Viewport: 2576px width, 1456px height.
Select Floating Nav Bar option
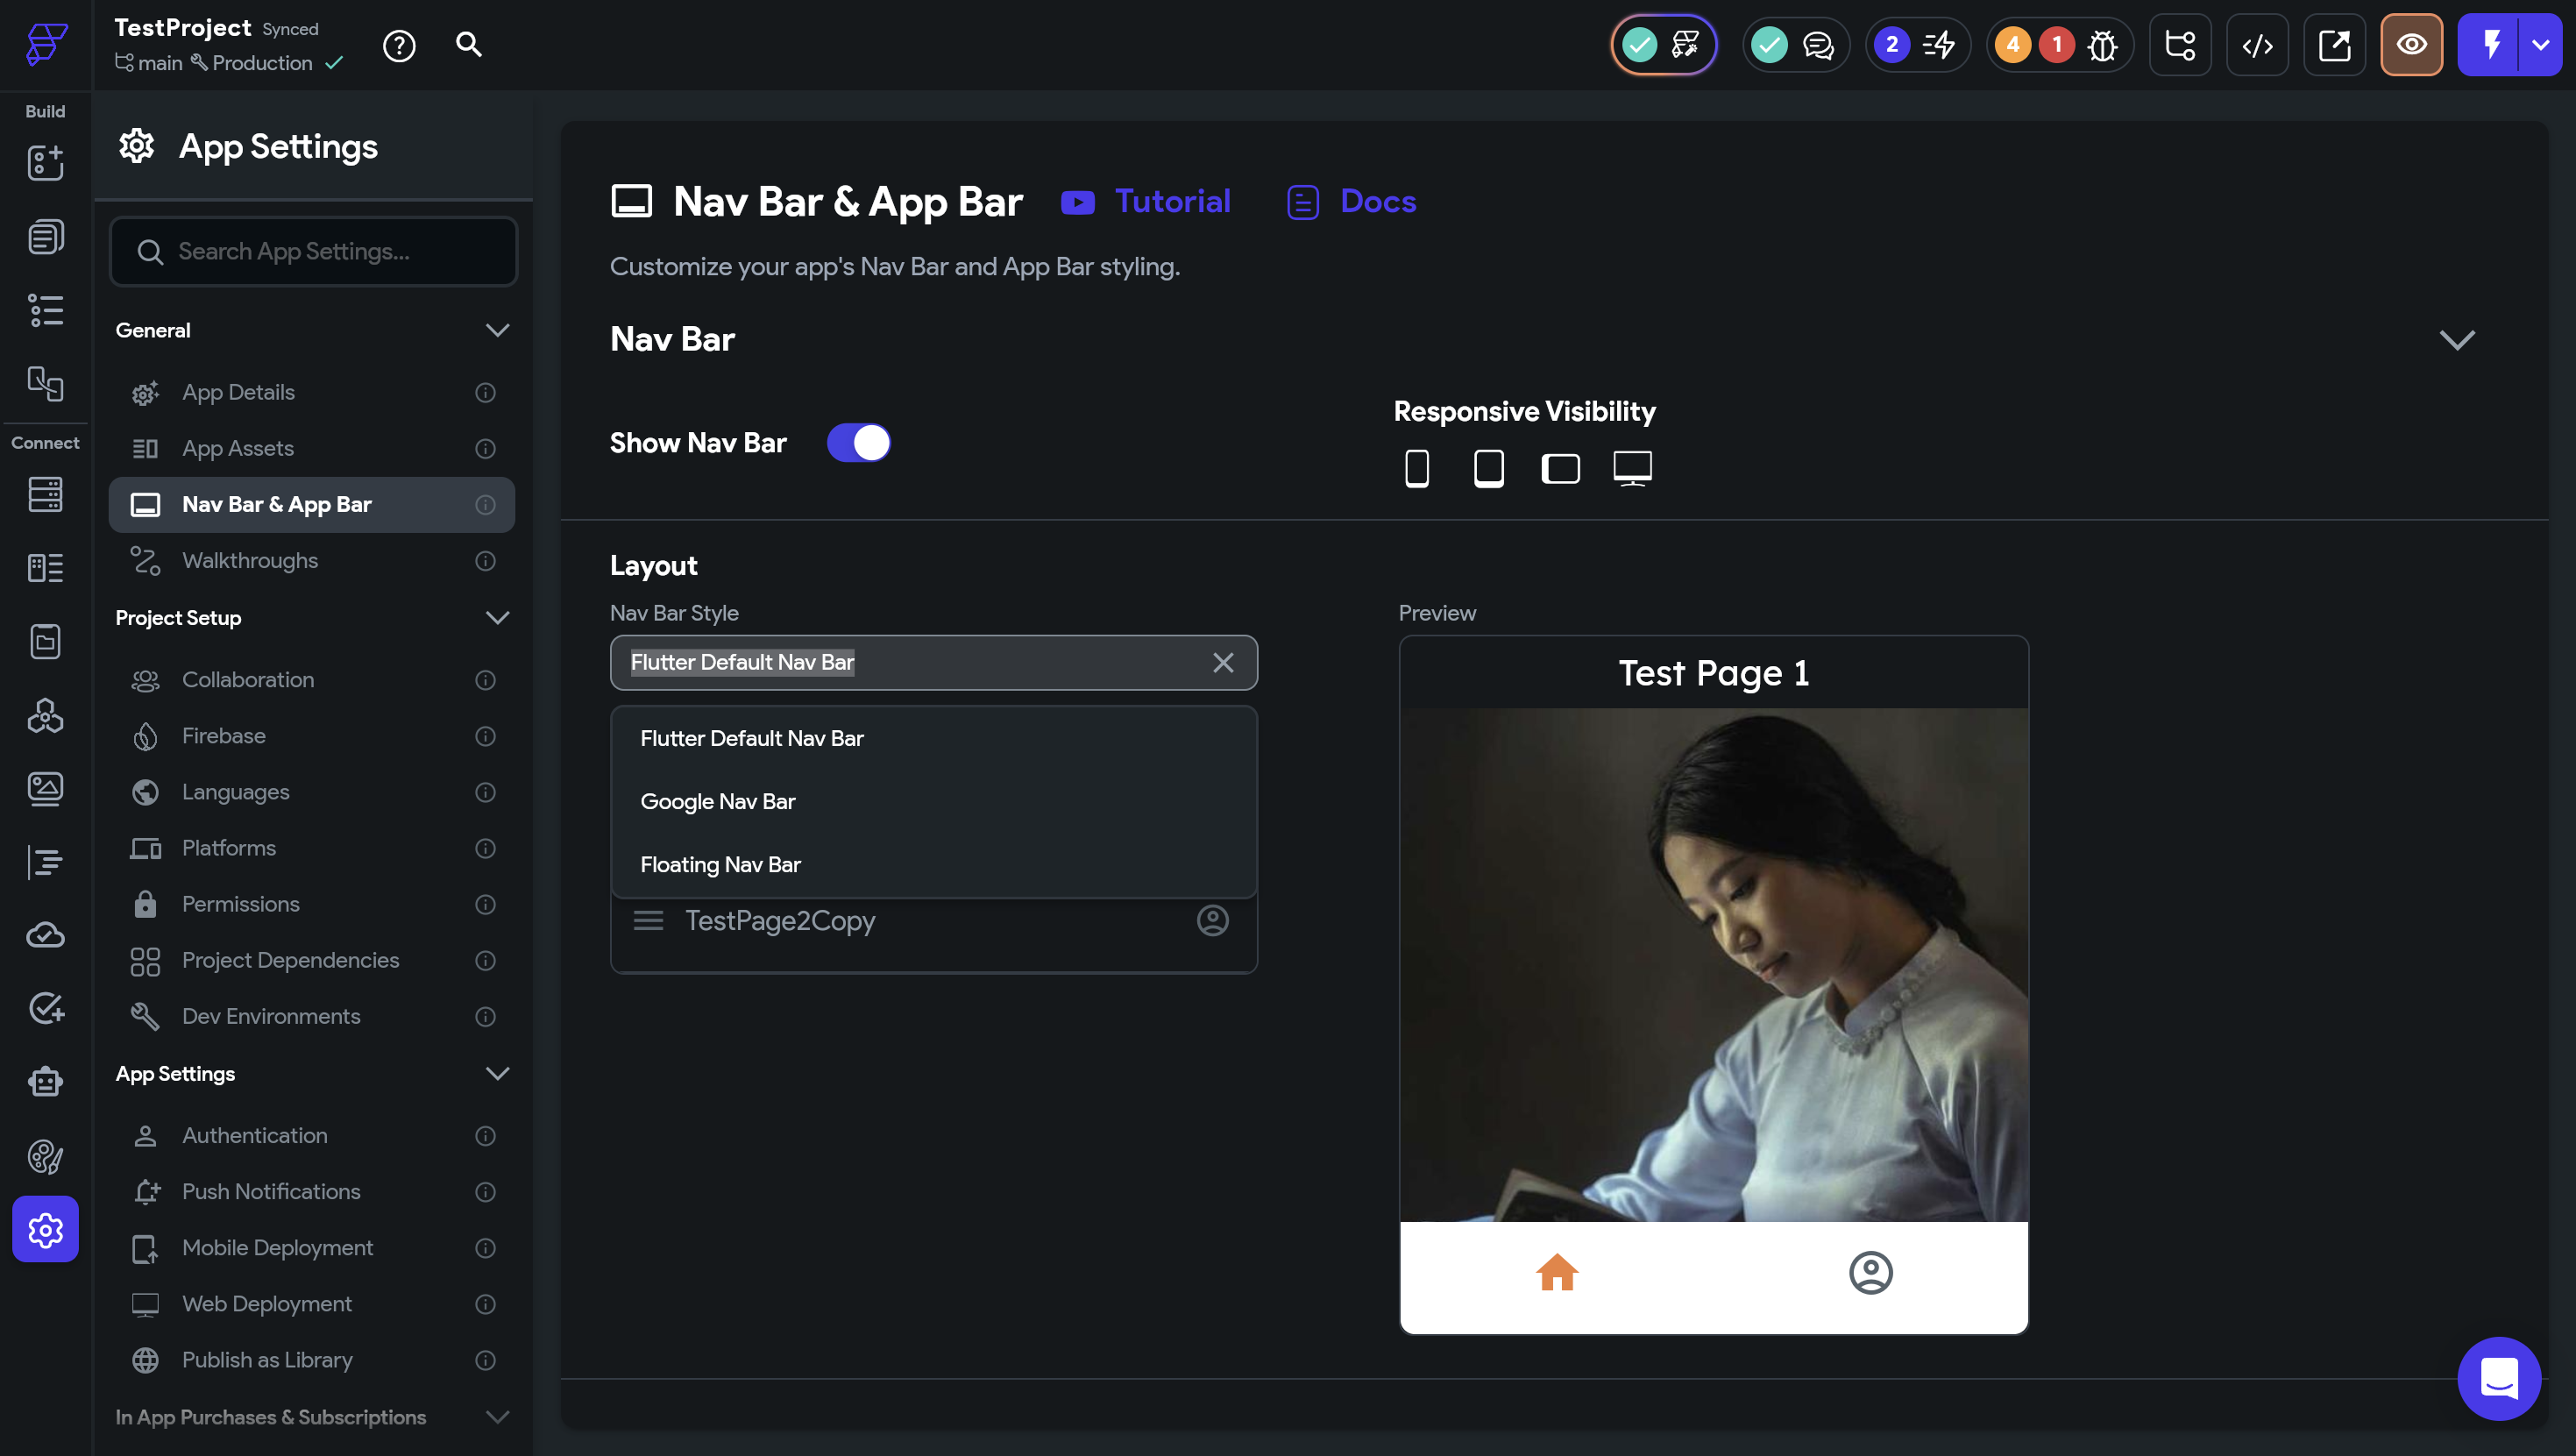(x=720, y=864)
